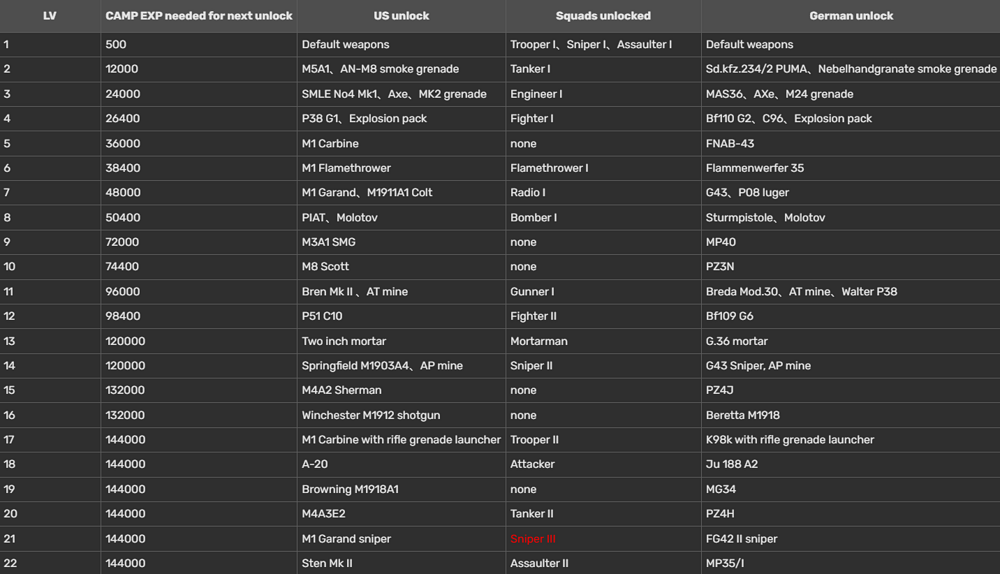Click the G43, P08 luger cell
Image resolution: width=1000 pixels, height=574 pixels.
851,193
